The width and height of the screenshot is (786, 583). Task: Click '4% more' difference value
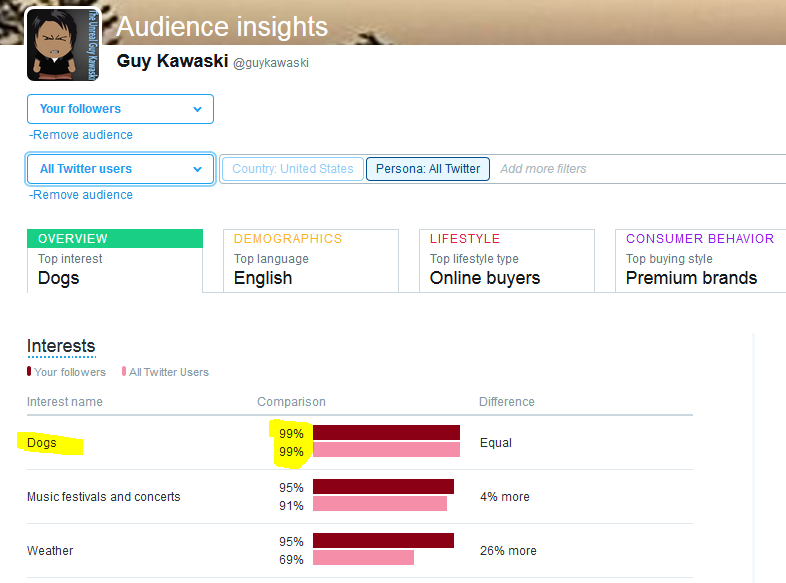pos(505,497)
